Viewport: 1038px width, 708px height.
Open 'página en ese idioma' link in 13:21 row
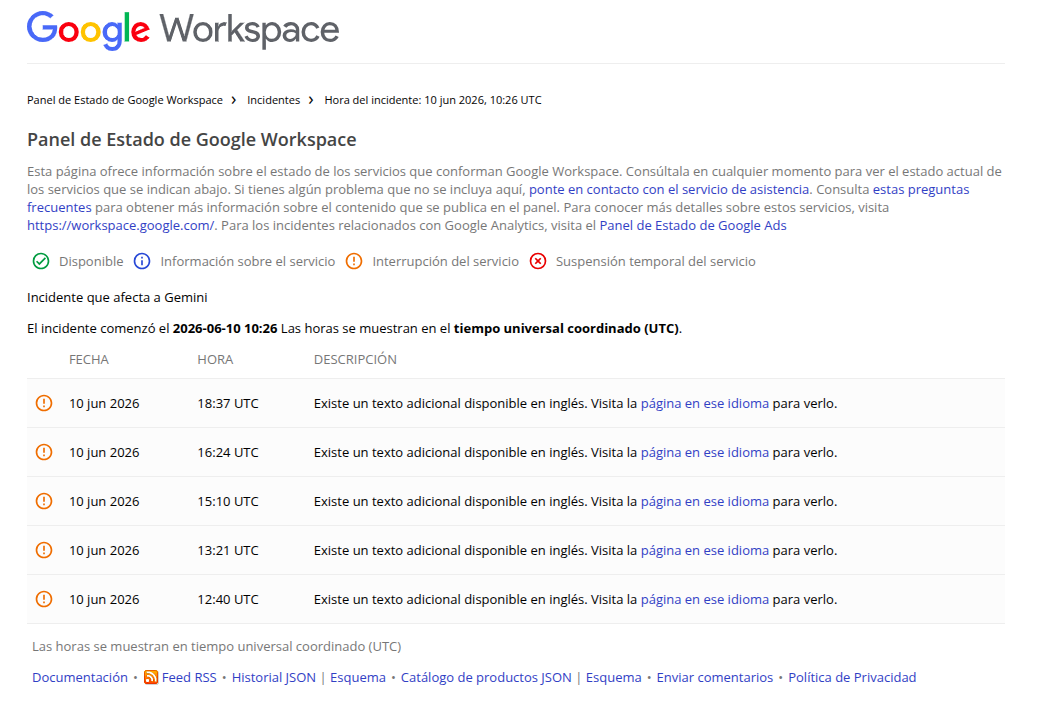point(704,551)
